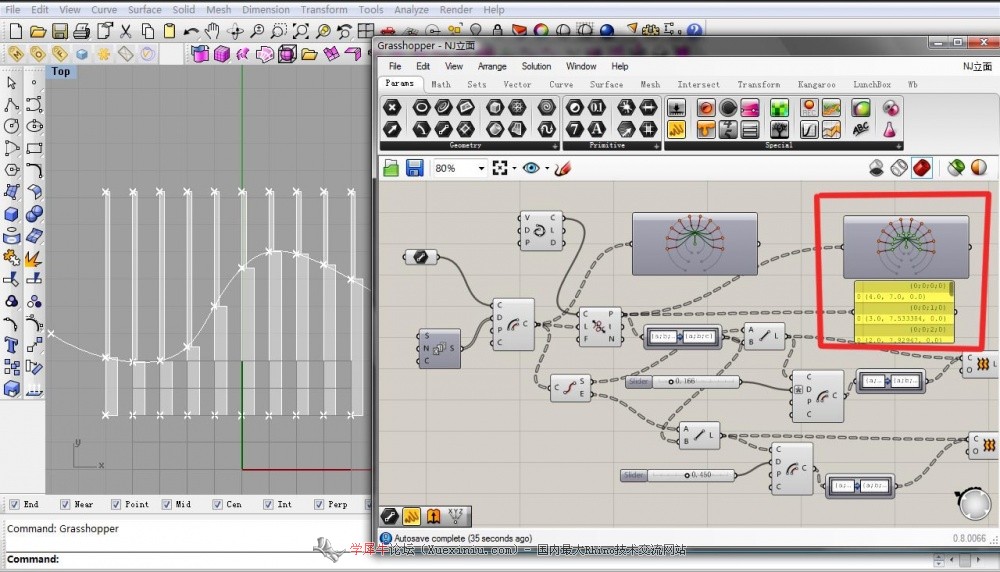Screen dimensions: 1000x572
Task: Click the Rhino Print icon
Action: [x=82, y=31]
